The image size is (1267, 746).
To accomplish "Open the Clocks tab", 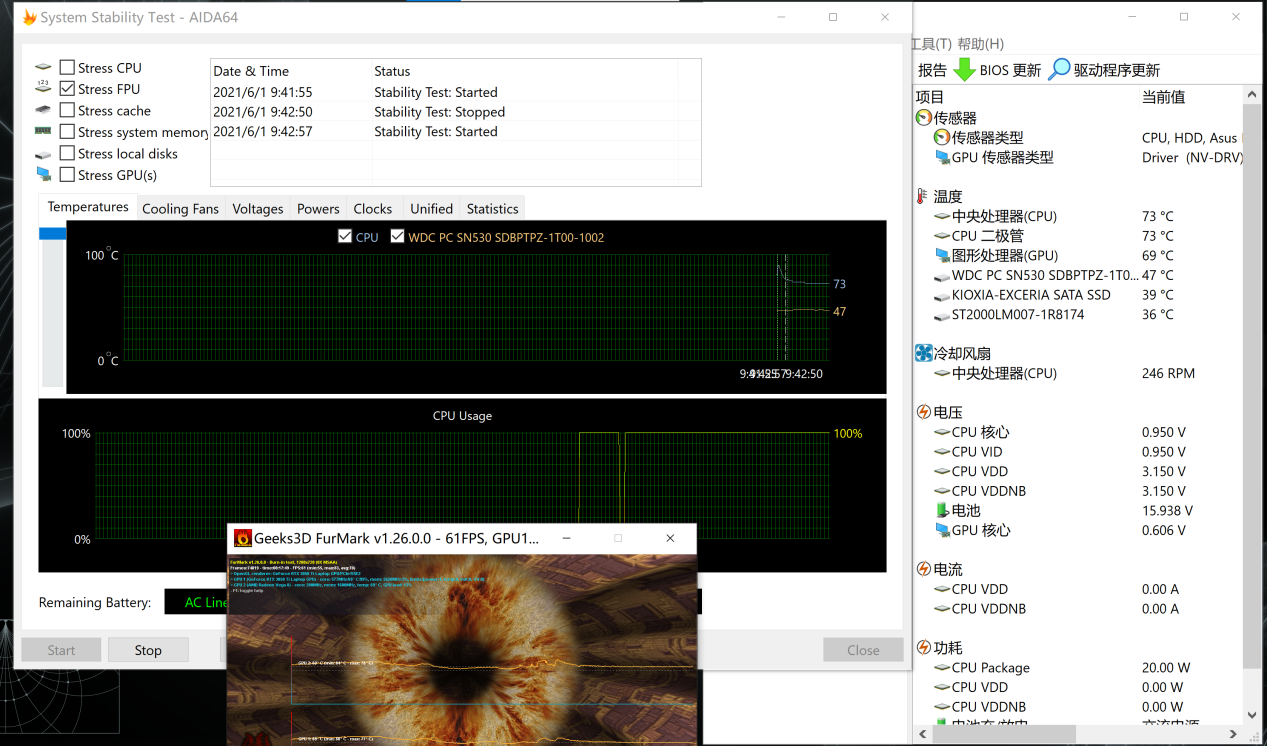I will coord(372,209).
